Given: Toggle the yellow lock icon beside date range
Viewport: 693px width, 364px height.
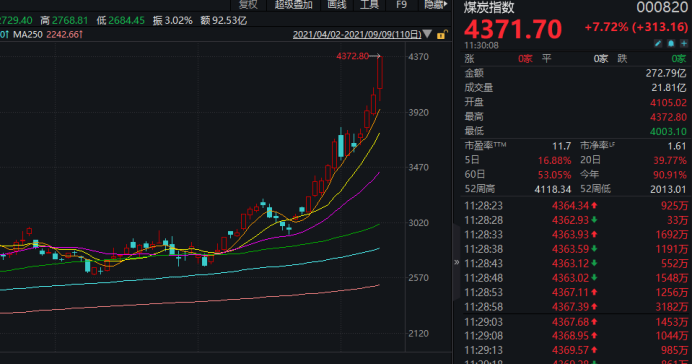Looking at the screenshot, I should point(442,34).
